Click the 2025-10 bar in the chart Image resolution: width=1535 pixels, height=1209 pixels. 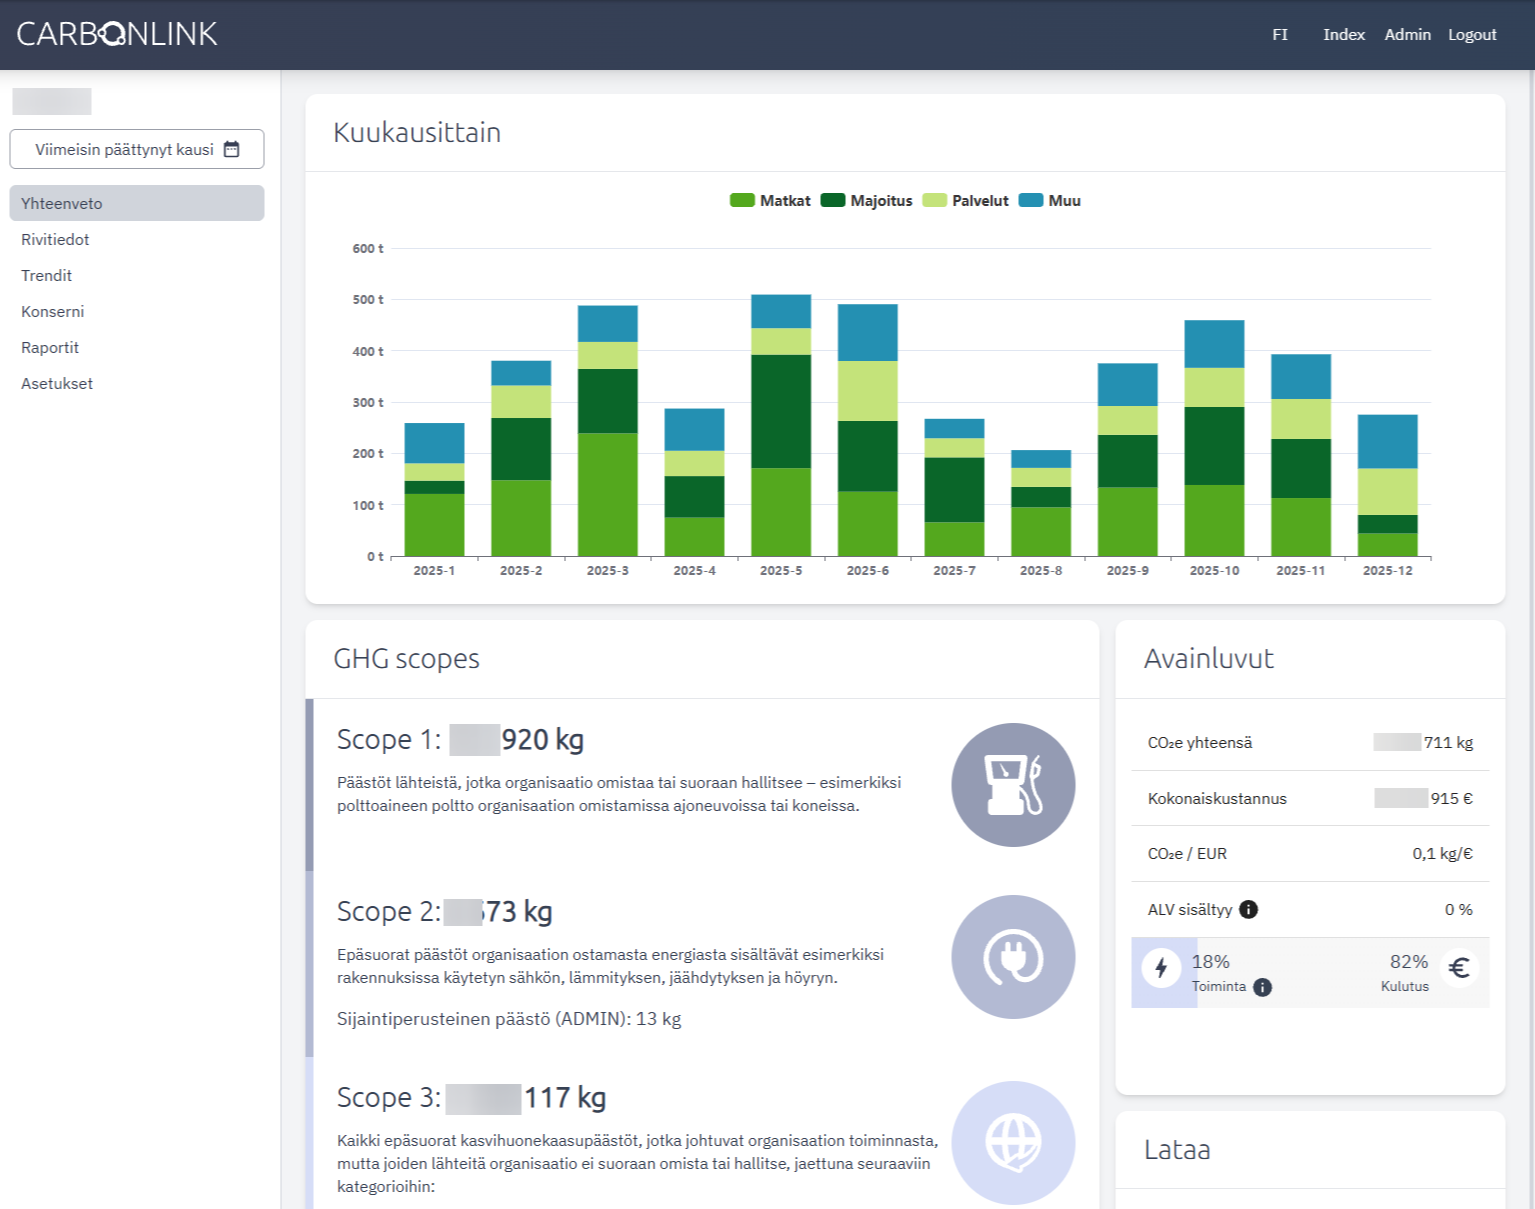pyautogui.click(x=1214, y=438)
